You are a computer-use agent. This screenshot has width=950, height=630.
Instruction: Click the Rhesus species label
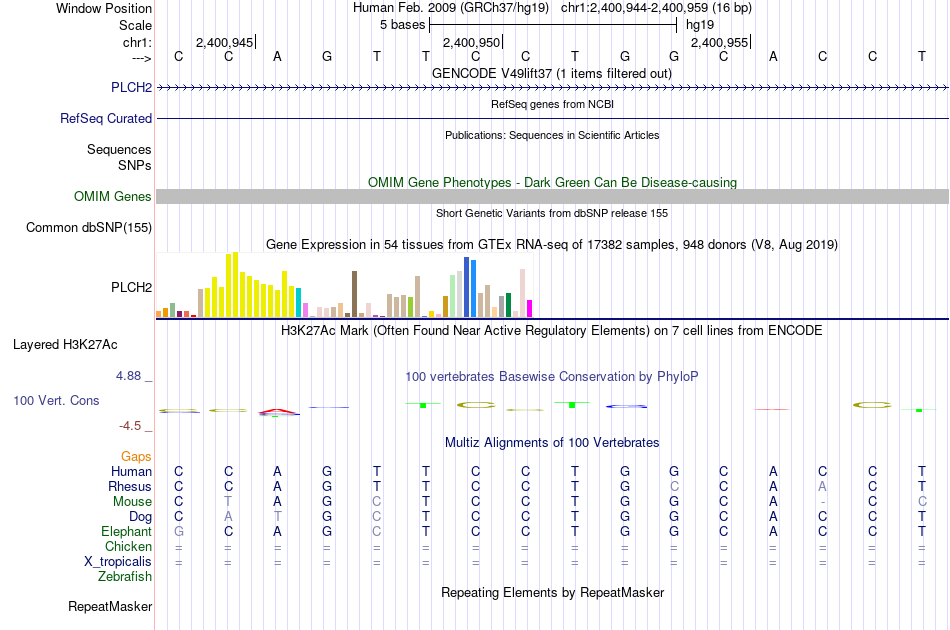click(x=130, y=486)
